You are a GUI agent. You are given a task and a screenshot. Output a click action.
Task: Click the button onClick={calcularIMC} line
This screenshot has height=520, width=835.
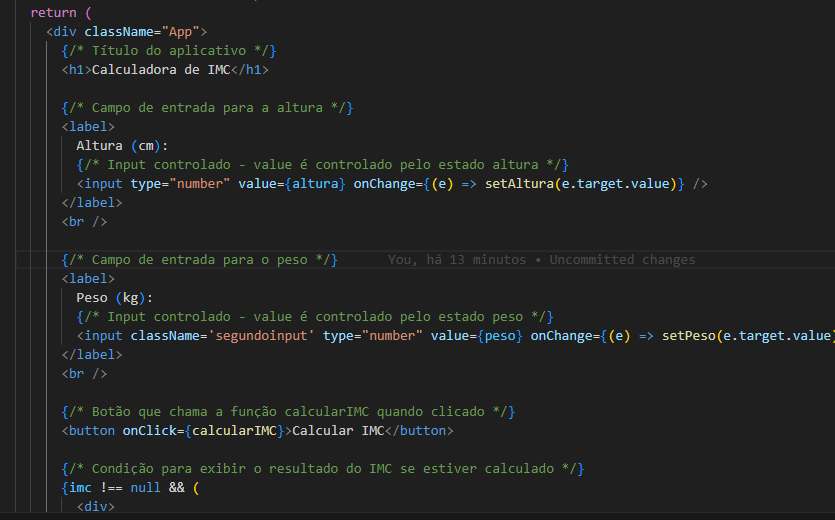[258, 431]
